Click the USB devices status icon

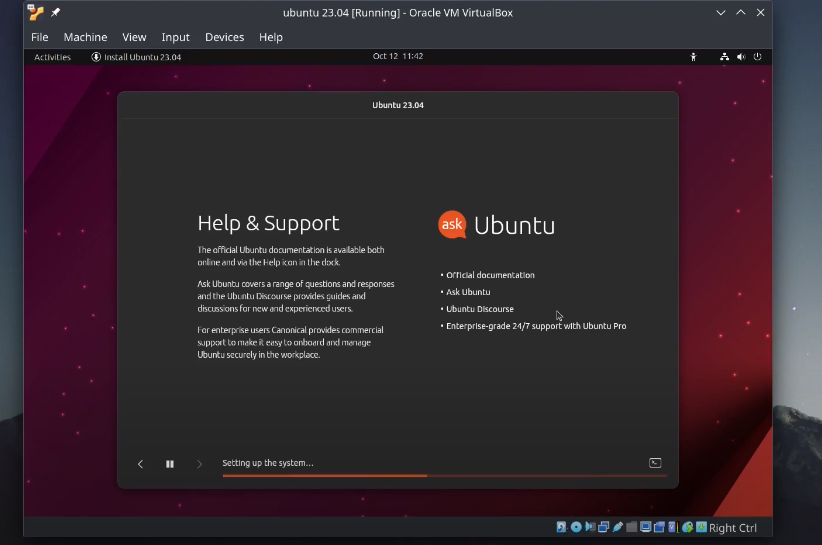(x=618, y=527)
